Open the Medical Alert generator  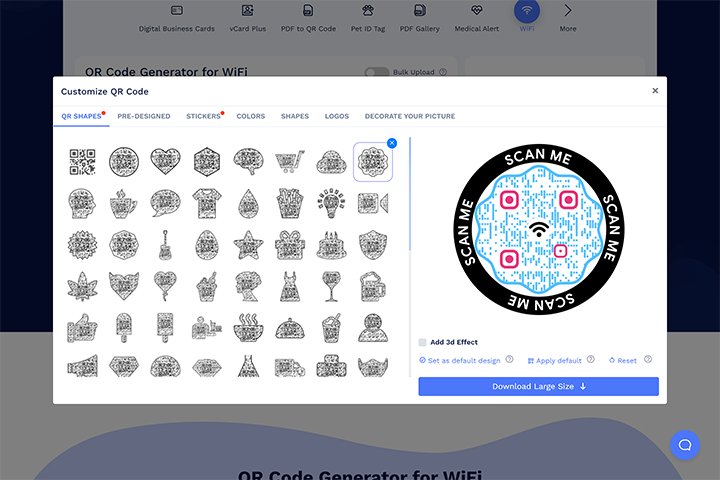(x=477, y=18)
